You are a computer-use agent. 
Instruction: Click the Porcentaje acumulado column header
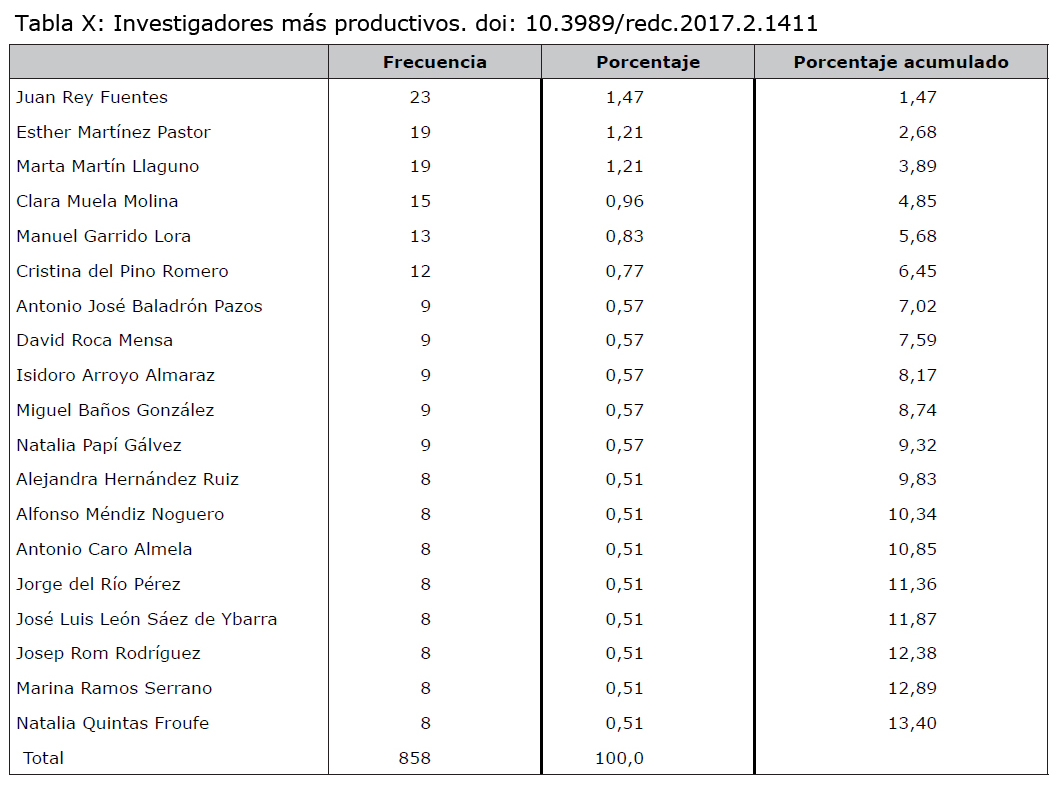coord(901,62)
